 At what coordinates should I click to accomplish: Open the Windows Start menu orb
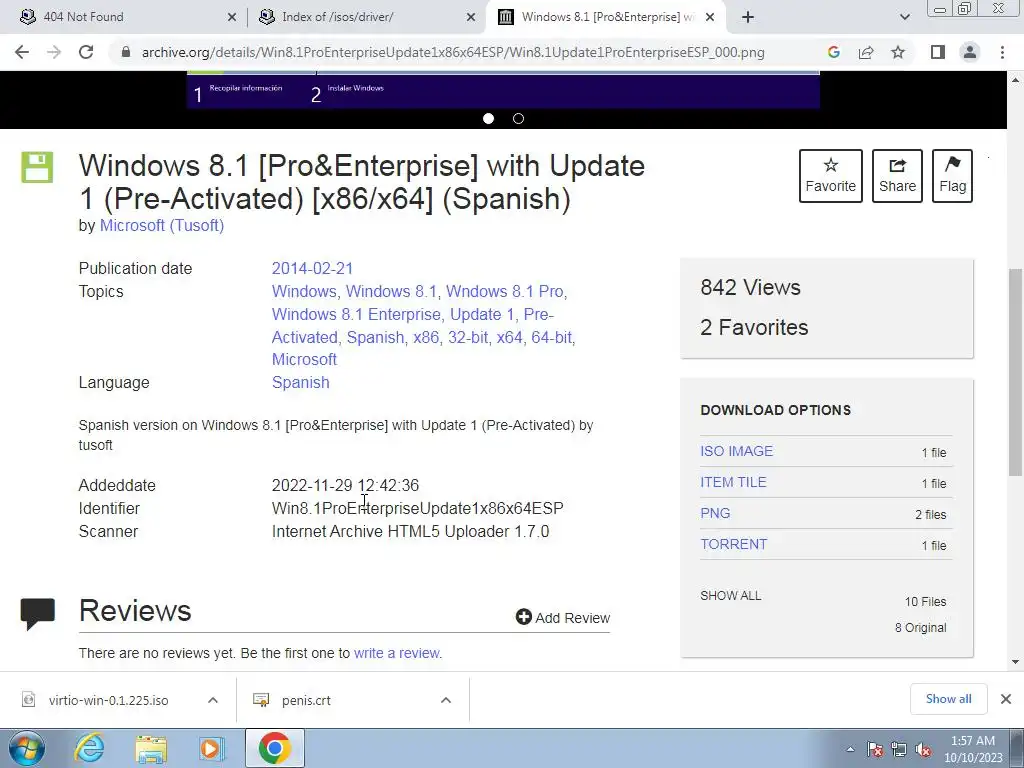click(27, 748)
